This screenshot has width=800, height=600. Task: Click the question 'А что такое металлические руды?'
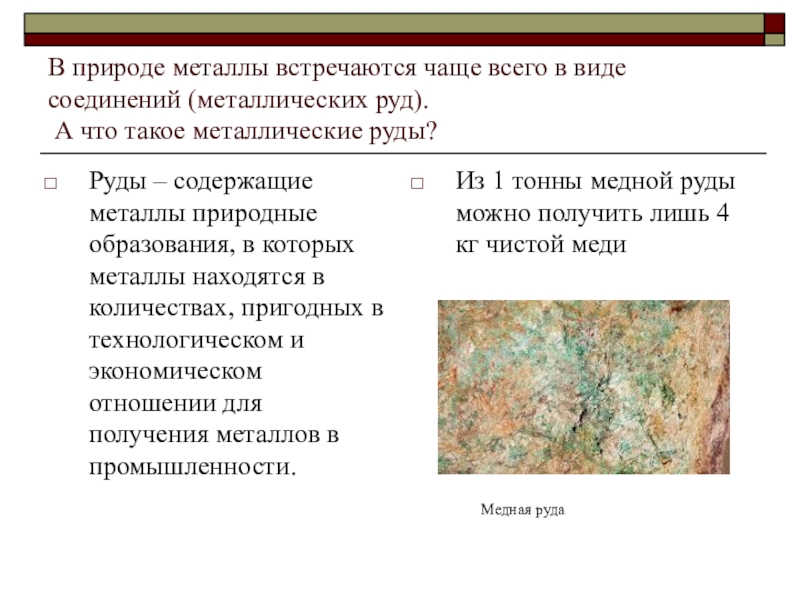(246, 131)
